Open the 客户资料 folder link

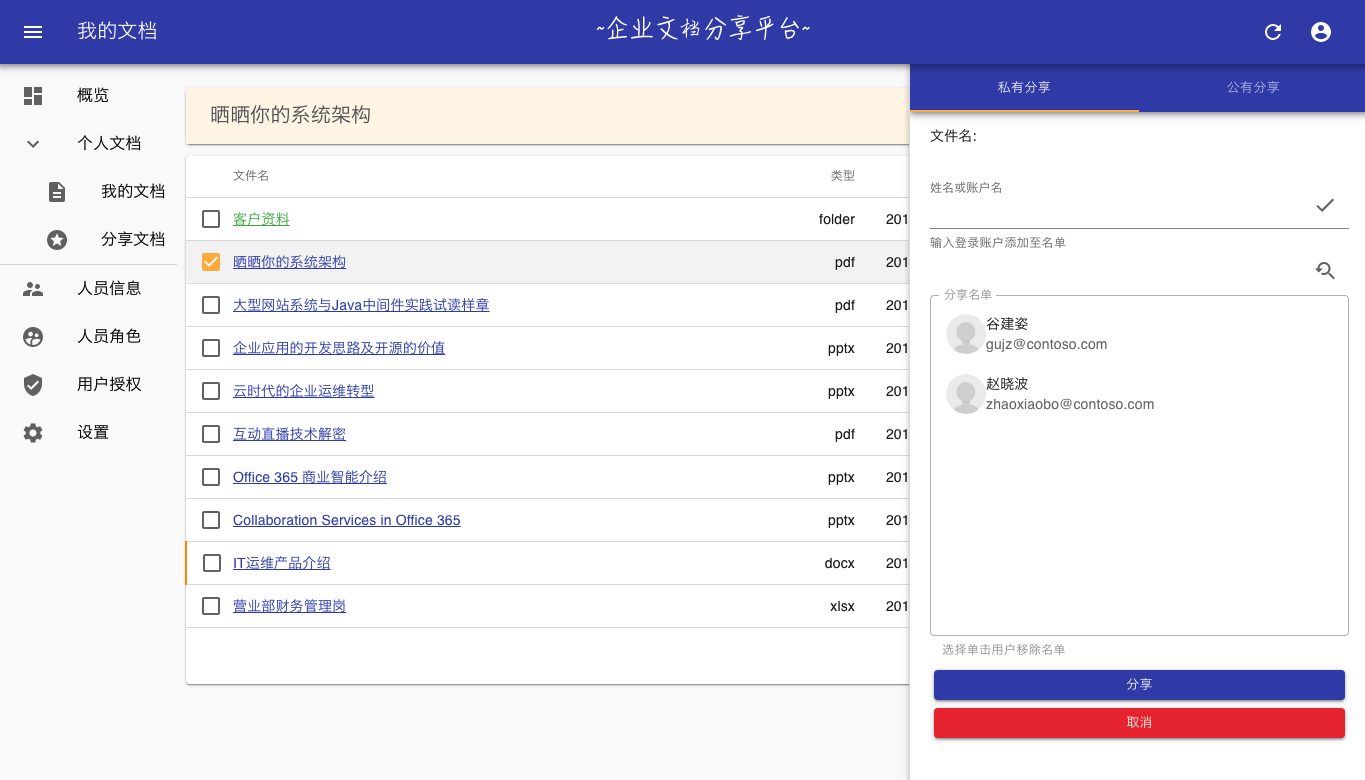point(261,219)
